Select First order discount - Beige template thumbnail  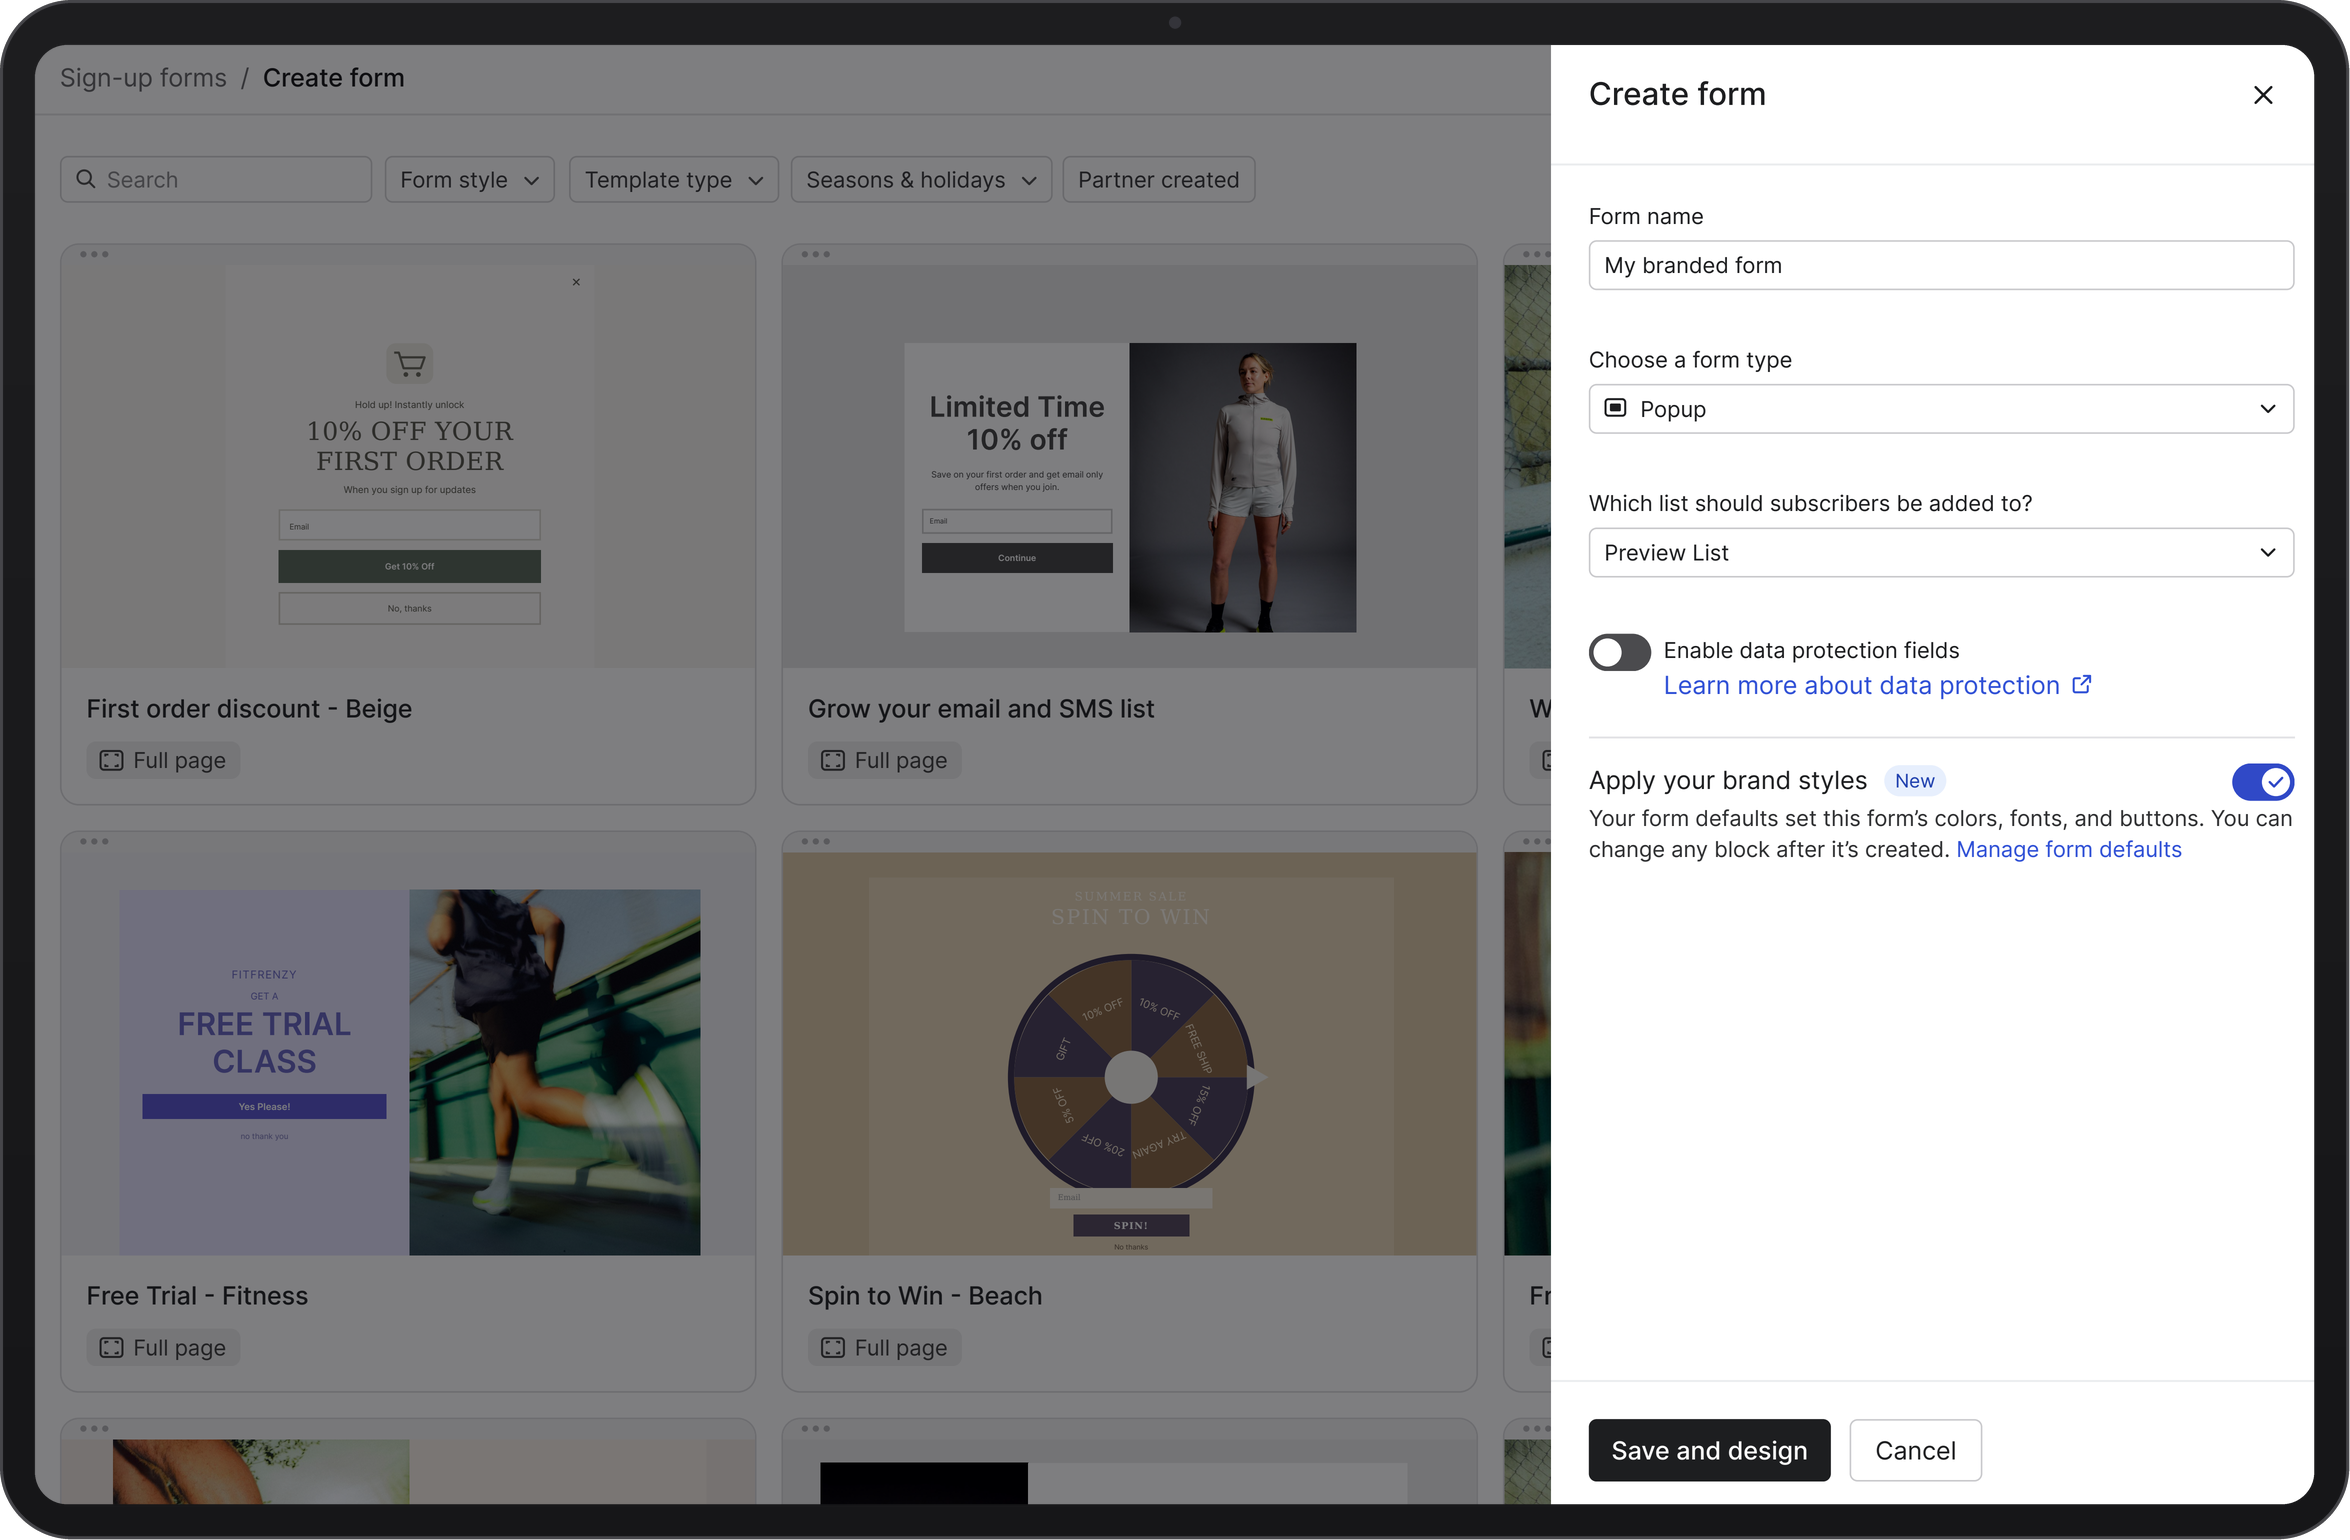[408, 467]
